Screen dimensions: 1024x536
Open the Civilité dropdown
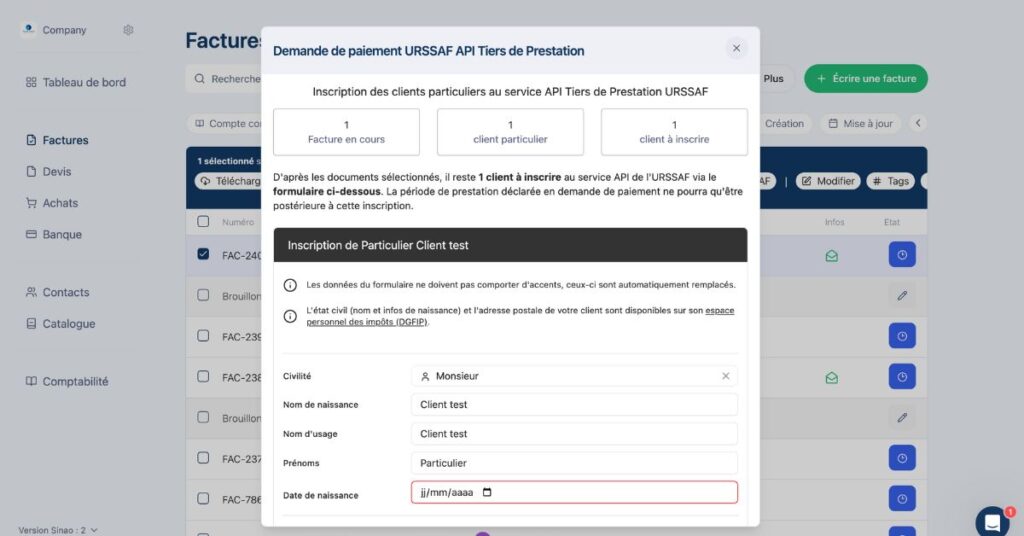[565, 376]
